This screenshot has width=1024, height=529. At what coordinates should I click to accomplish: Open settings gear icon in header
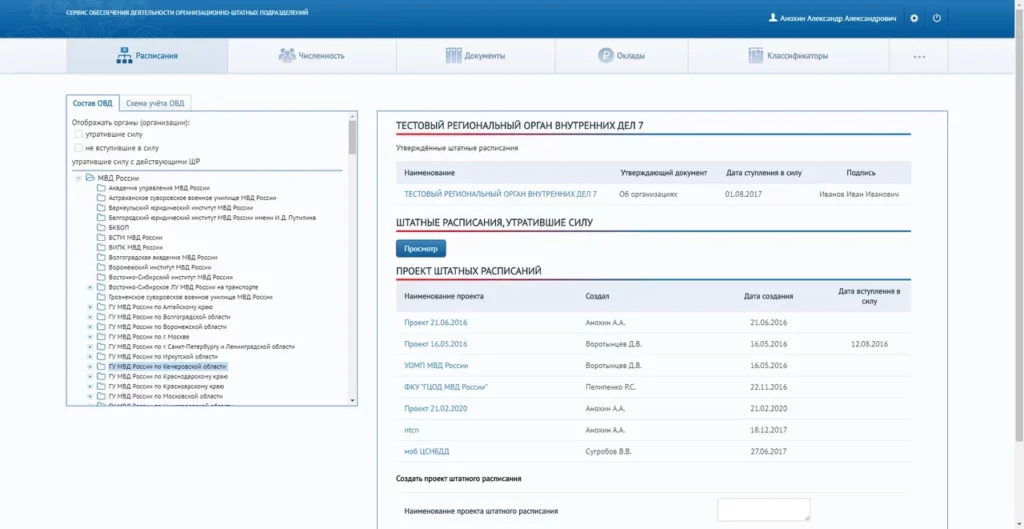[914, 18]
